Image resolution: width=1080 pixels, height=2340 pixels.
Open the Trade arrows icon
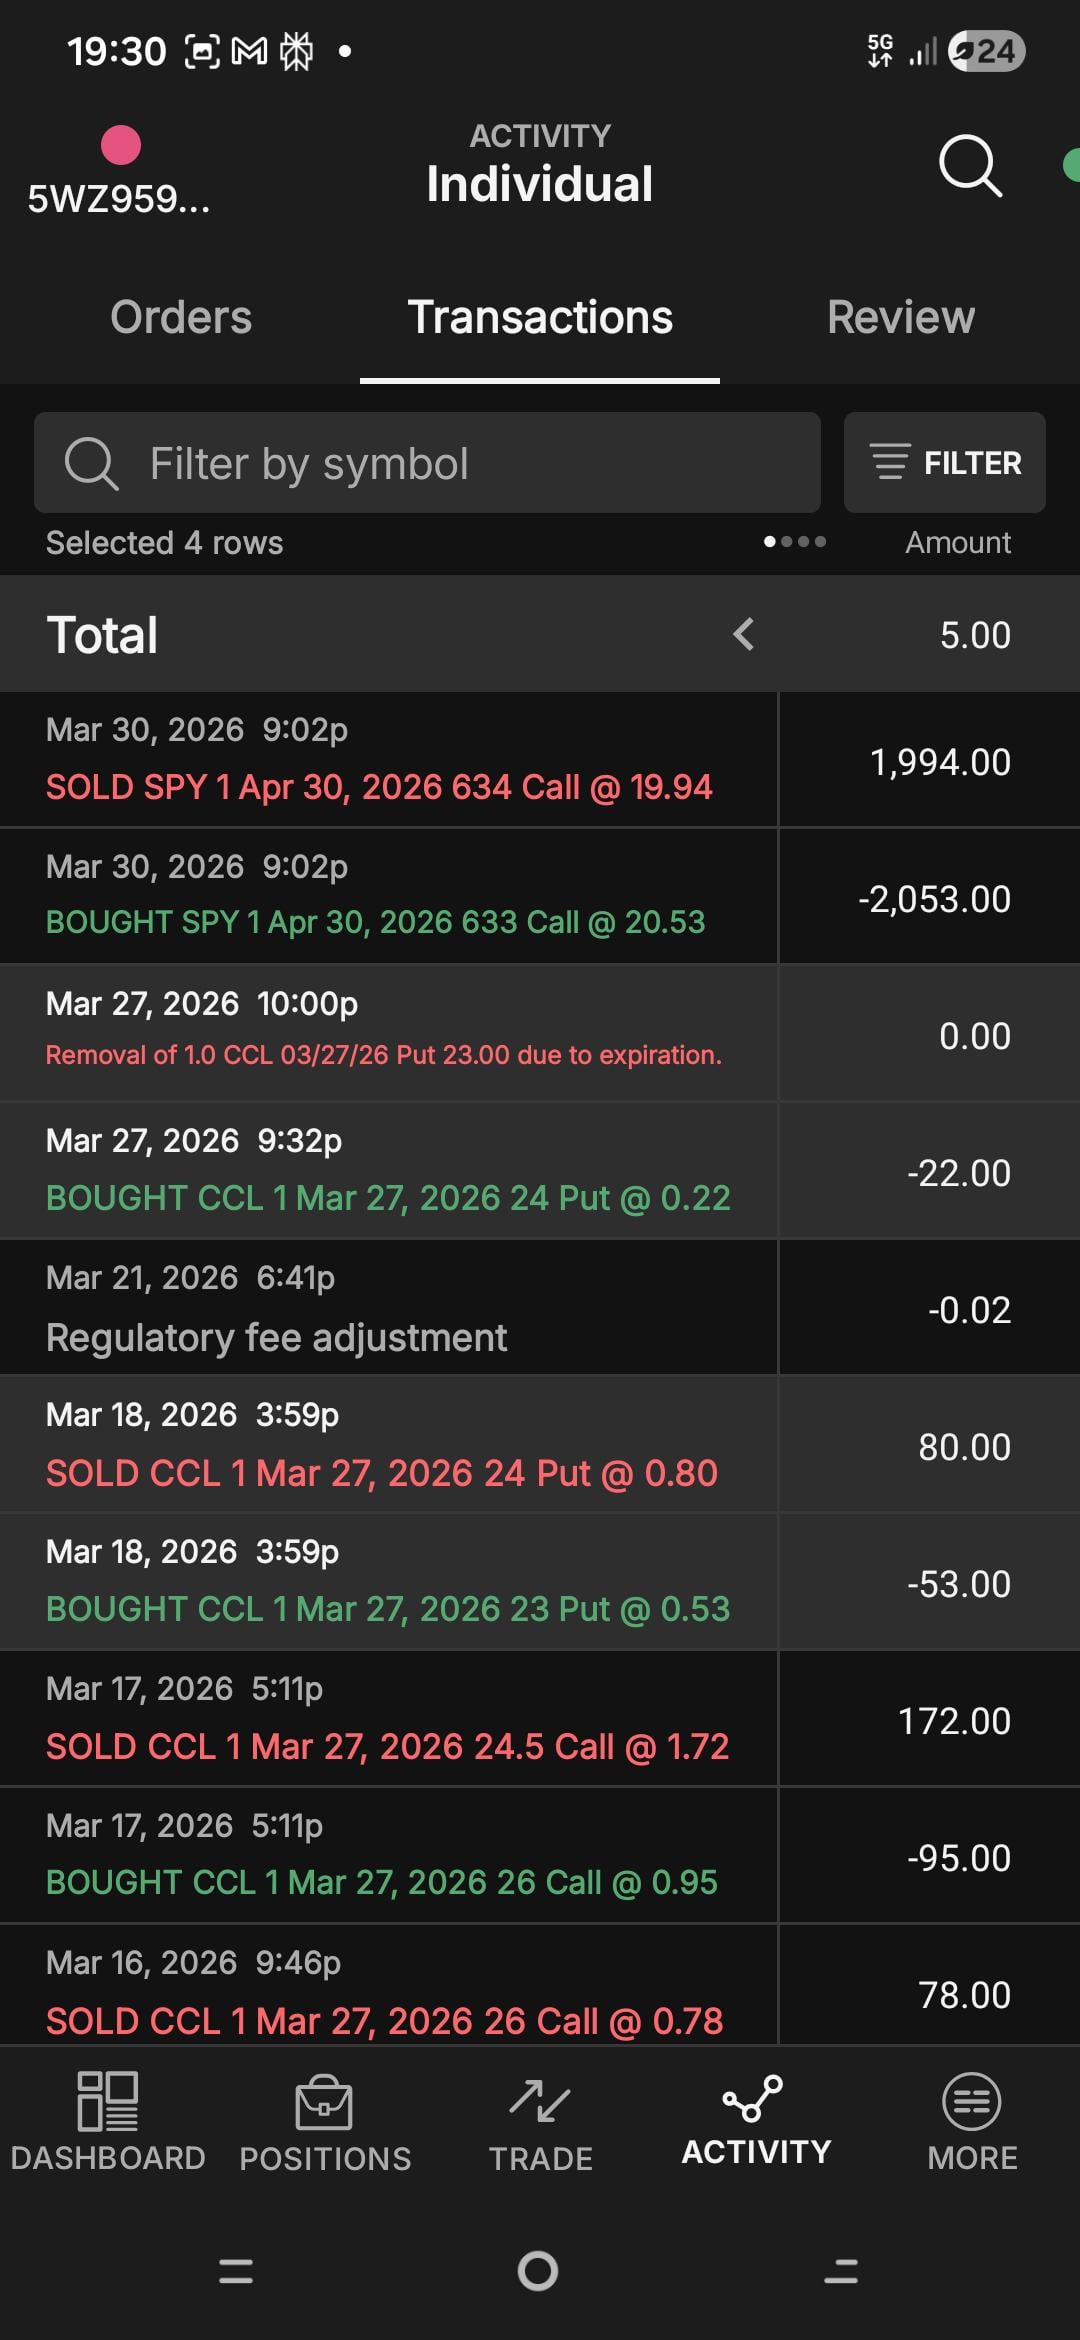(540, 2100)
